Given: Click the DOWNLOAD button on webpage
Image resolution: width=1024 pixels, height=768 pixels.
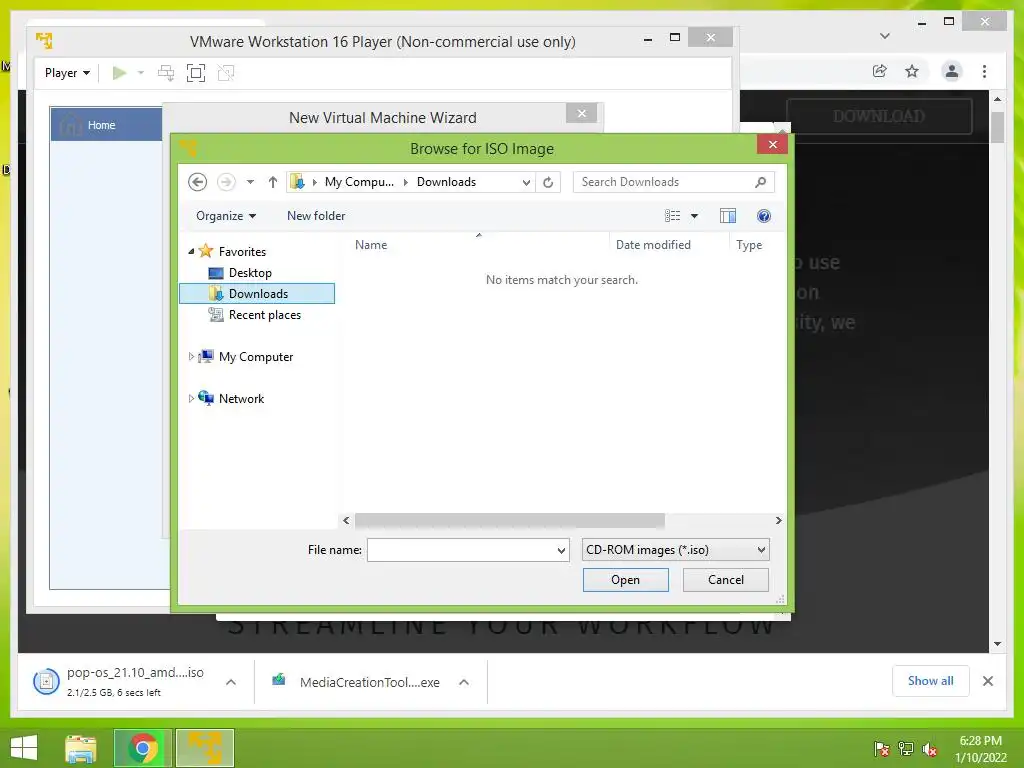Looking at the screenshot, I should tap(879, 116).
